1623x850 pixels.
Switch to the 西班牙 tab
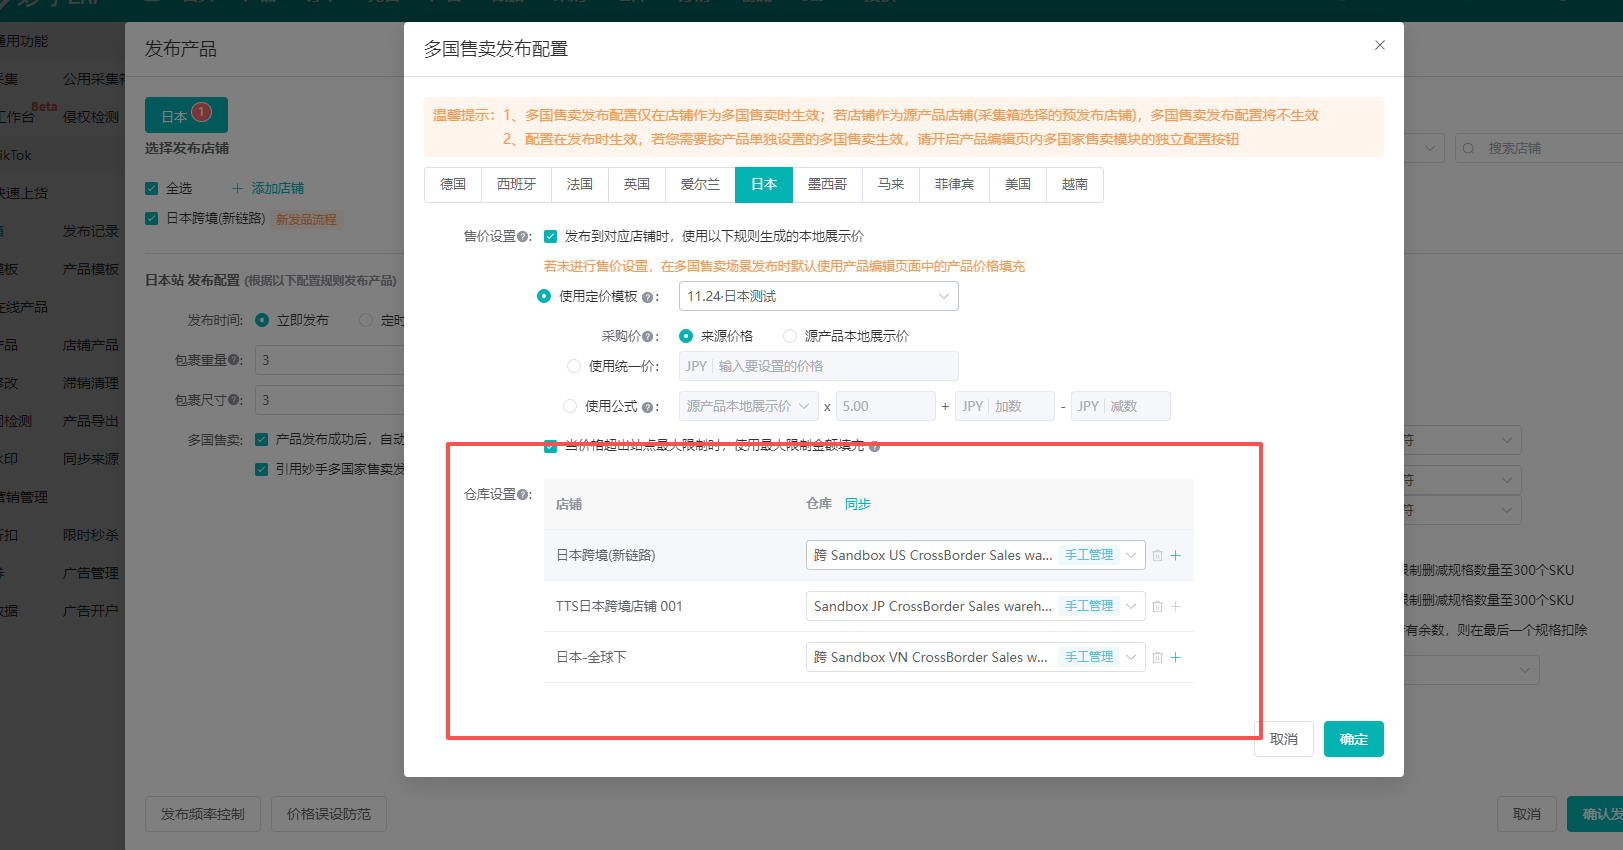coord(516,185)
